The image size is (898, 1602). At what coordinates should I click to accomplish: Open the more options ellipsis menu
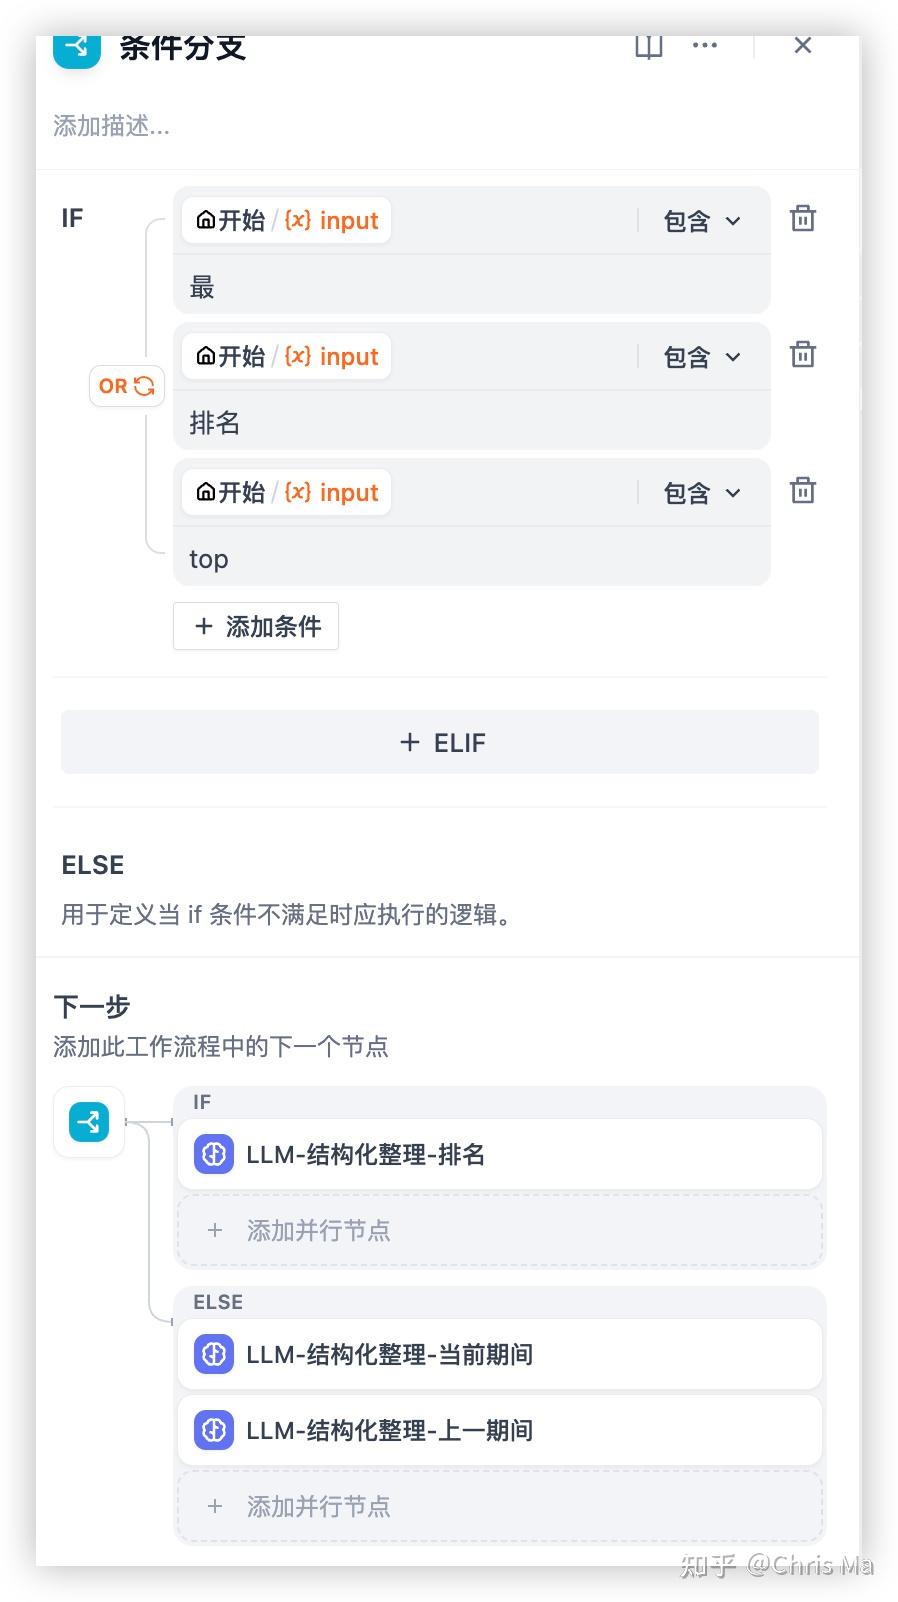click(x=705, y=46)
